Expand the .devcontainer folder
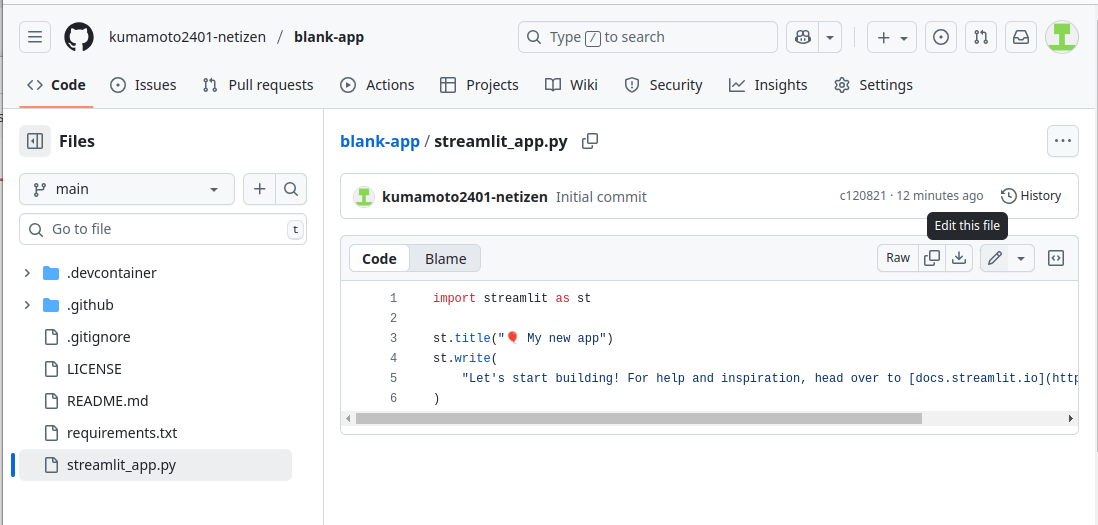Image resolution: width=1098 pixels, height=525 pixels. (x=28, y=273)
